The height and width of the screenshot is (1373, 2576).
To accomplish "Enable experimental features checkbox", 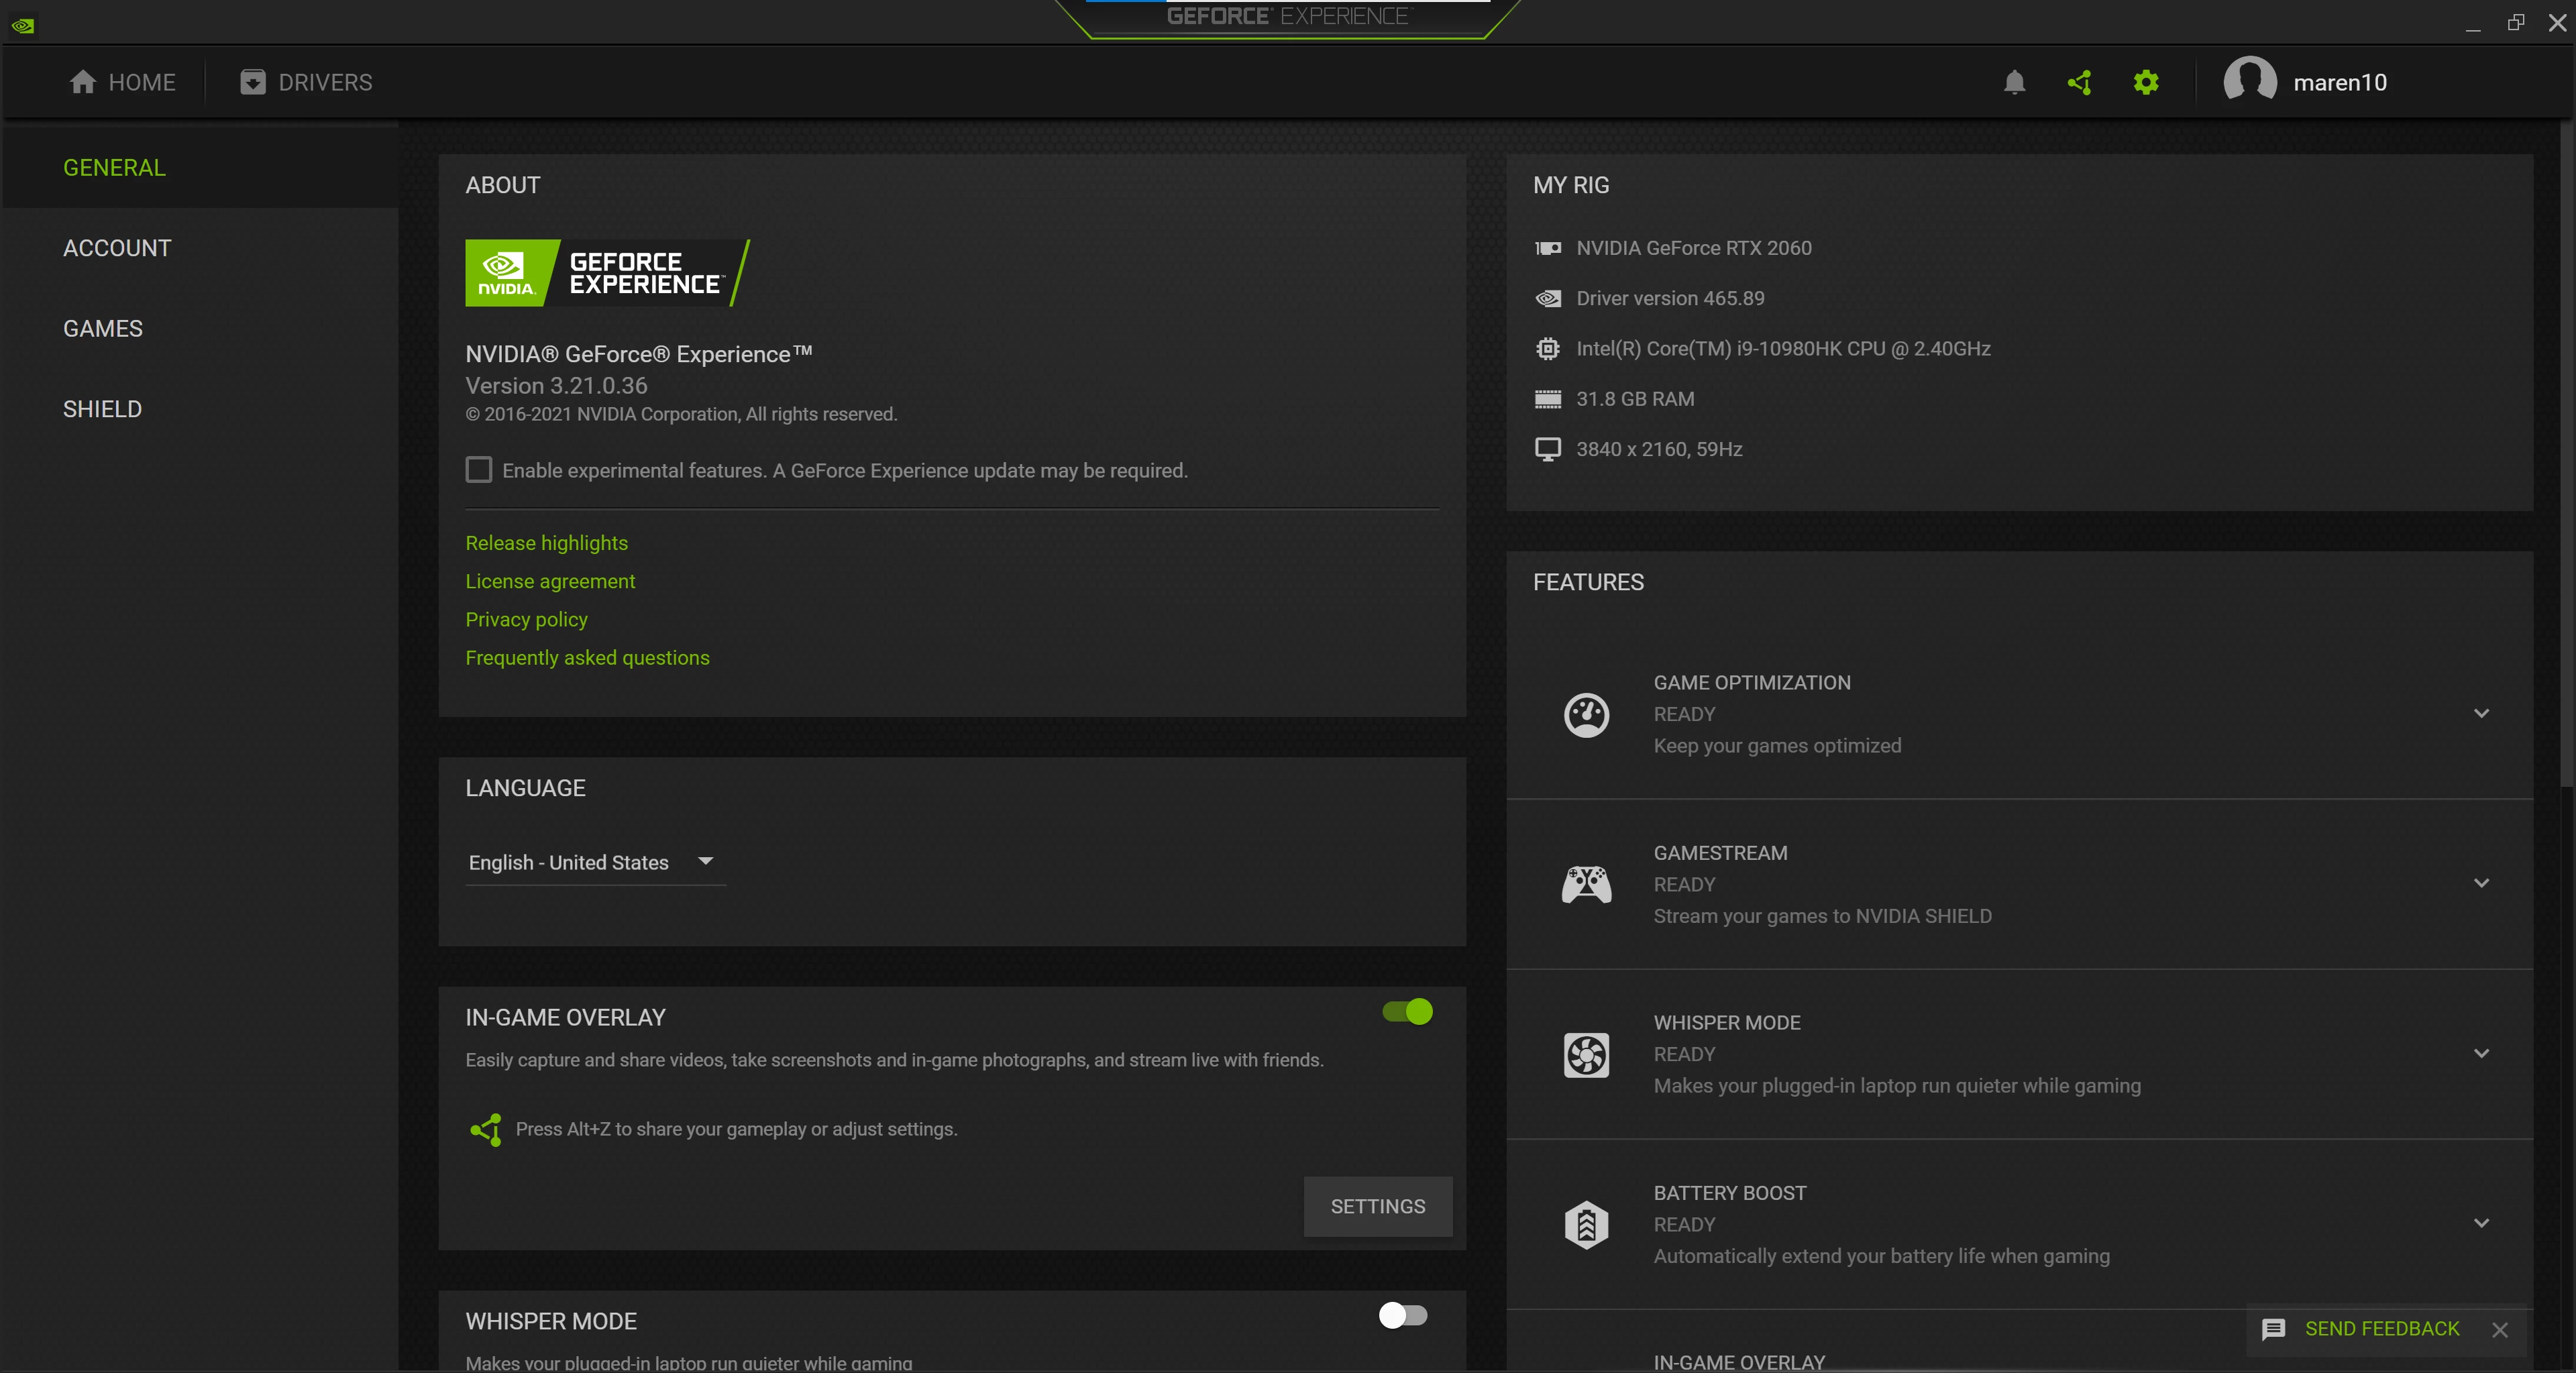I will pyautogui.click(x=479, y=470).
